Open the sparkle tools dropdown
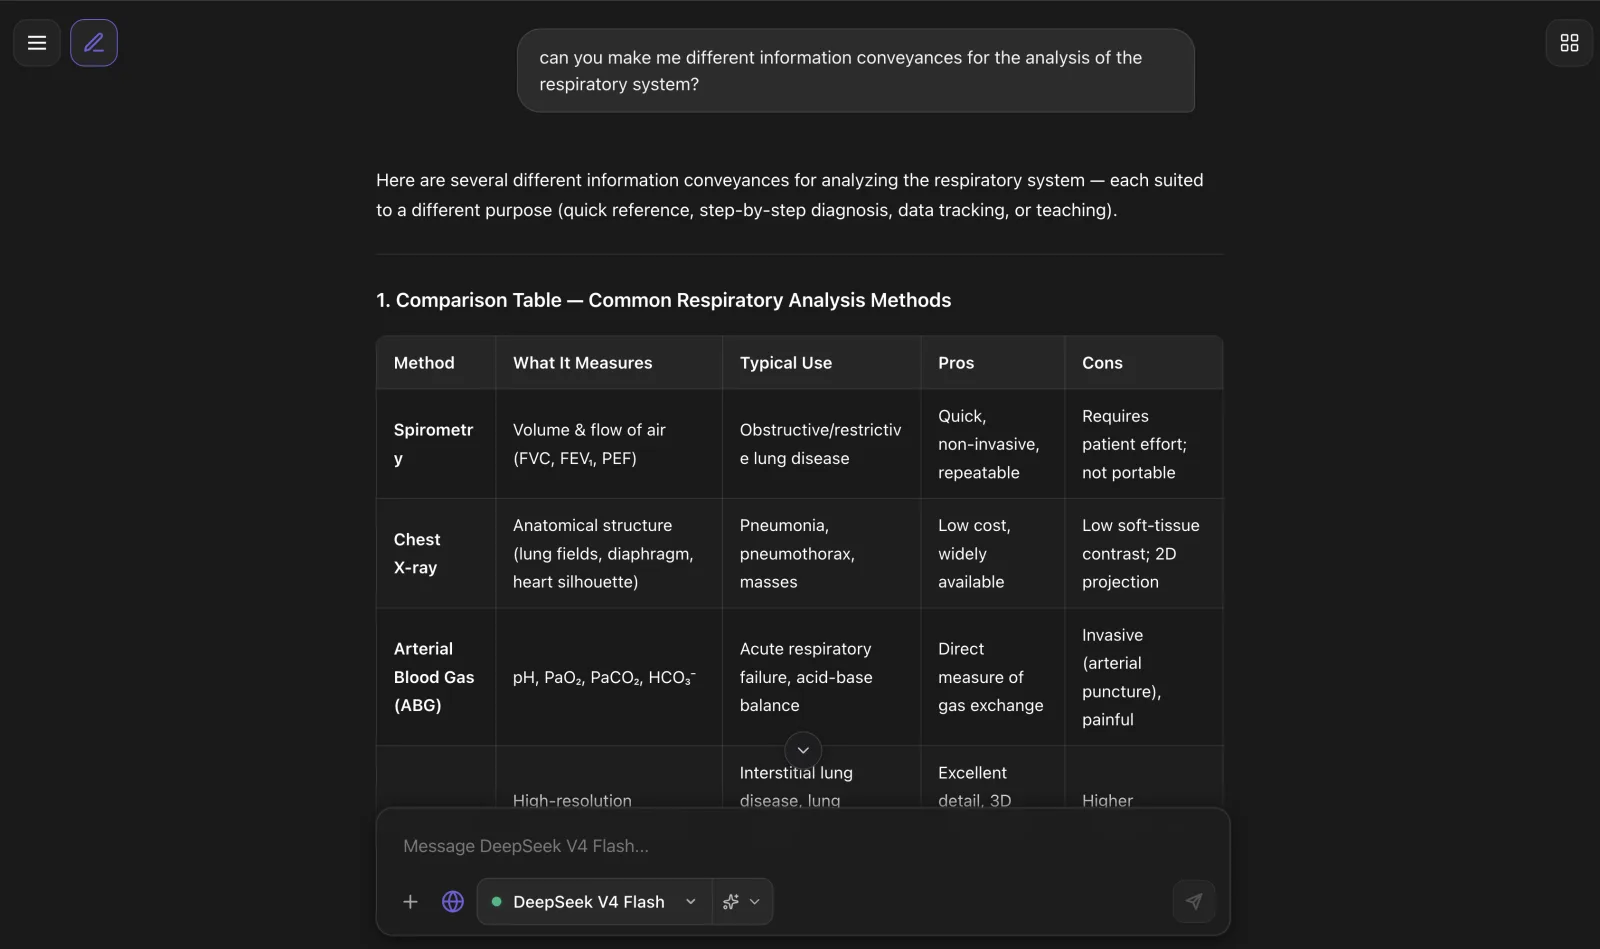The image size is (1600, 949). click(742, 902)
